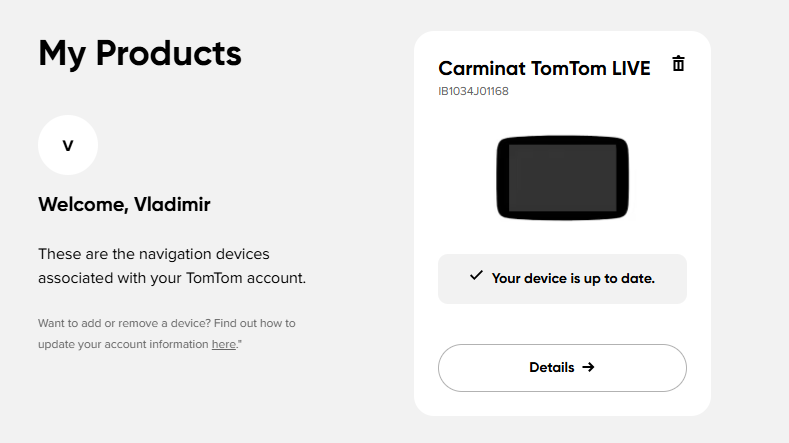Select the "Your device is up to date." message

[x=573, y=278]
